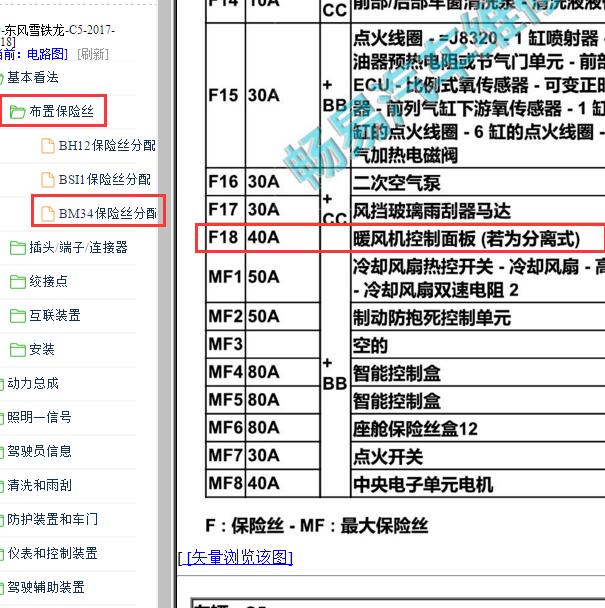Click the 40A rating in MF8 row
Viewport: 605px width, 608px height.
pyautogui.click(x=283, y=484)
